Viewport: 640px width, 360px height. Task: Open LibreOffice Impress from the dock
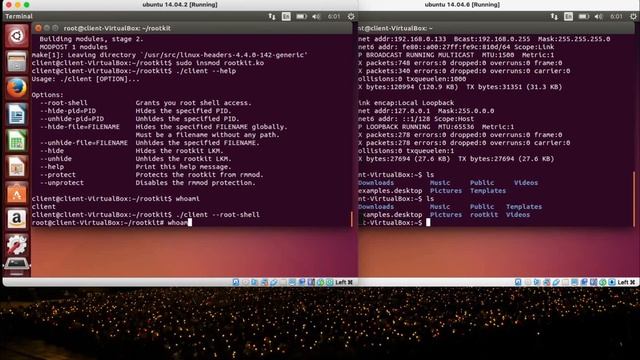coord(17,167)
